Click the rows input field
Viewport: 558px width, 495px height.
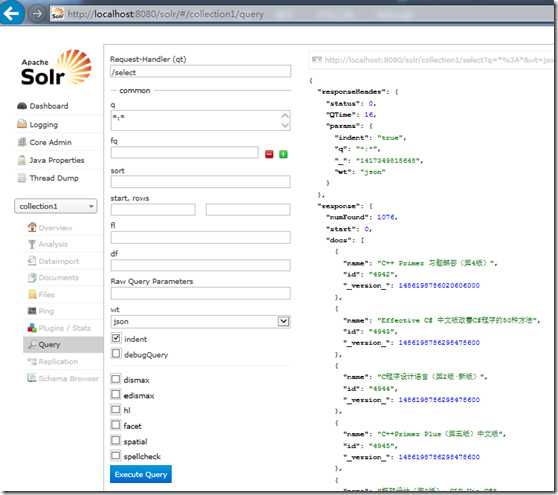(x=248, y=210)
